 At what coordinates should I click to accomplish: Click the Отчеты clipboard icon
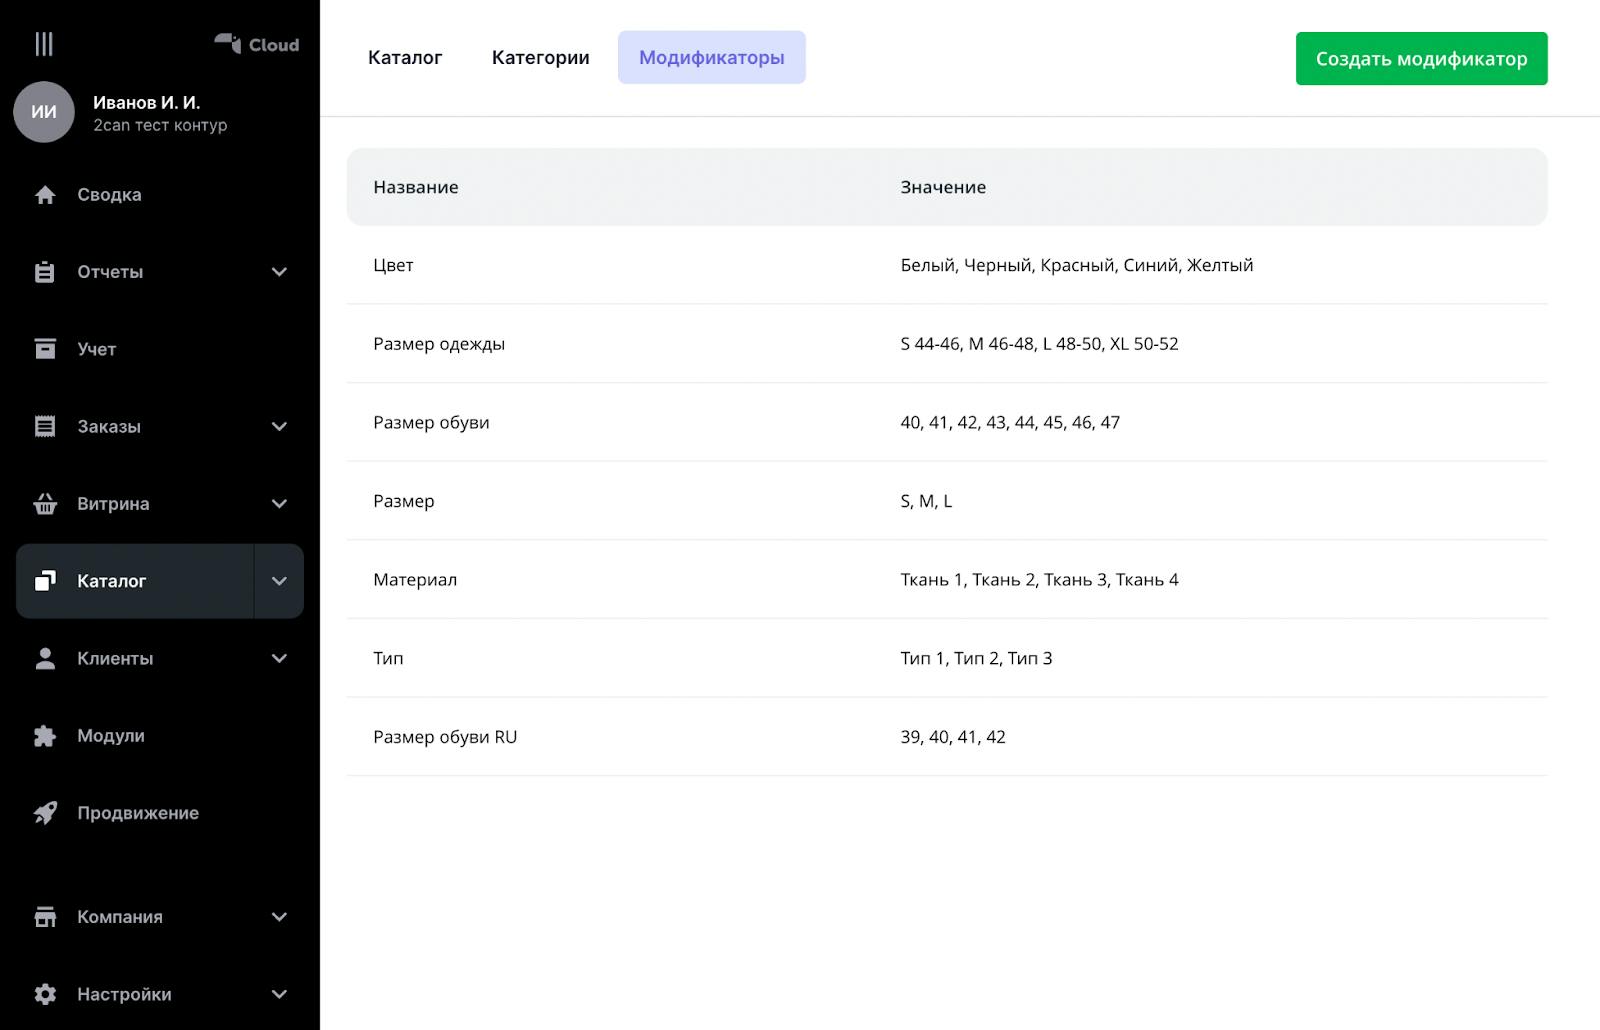pyautogui.click(x=45, y=272)
